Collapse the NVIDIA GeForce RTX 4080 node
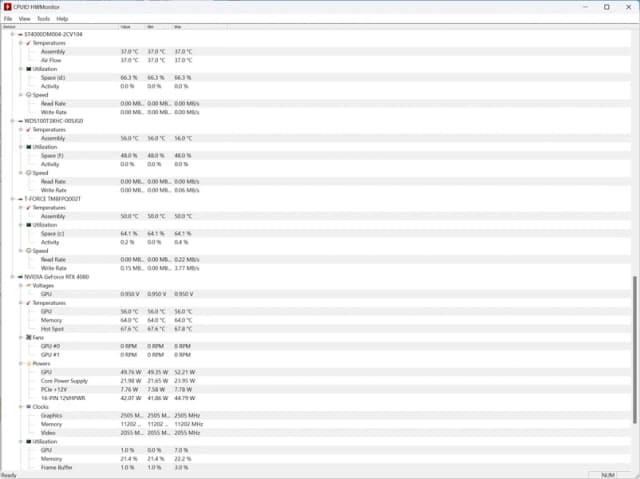Viewport: 640px width, 479px height. coord(12,277)
